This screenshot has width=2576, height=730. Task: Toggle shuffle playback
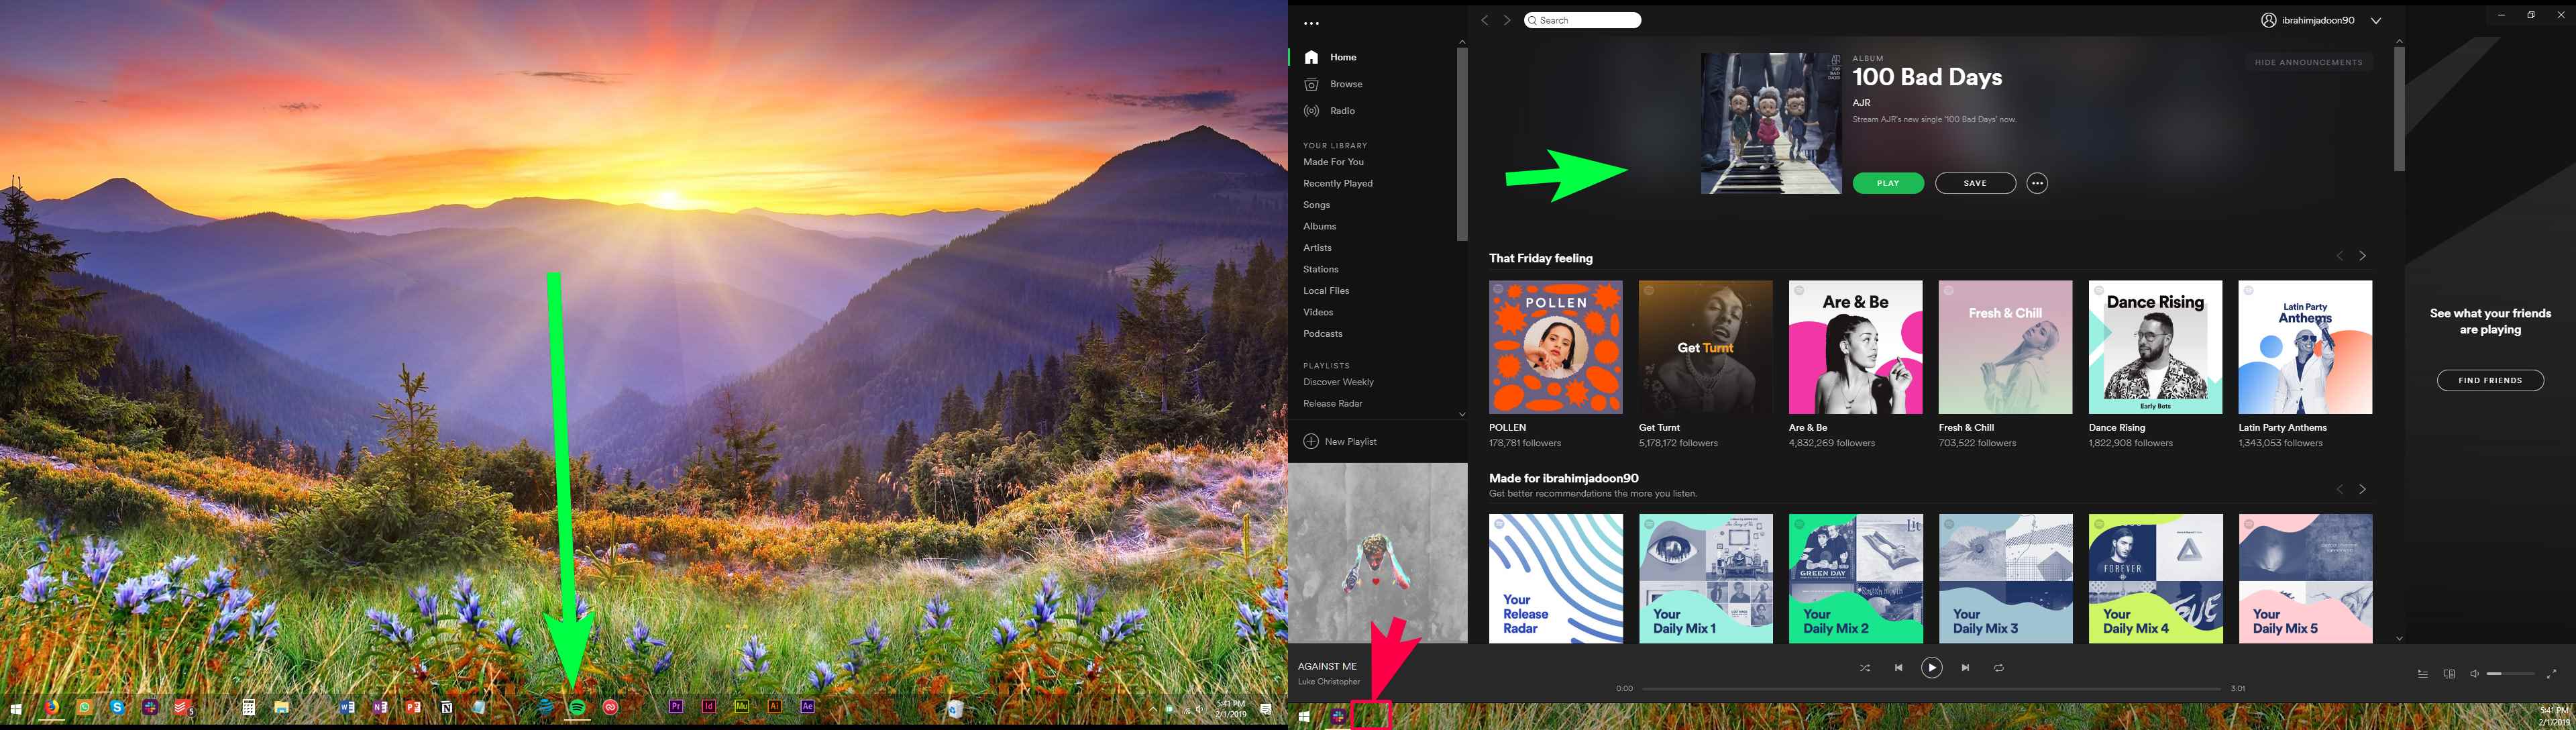tap(1864, 668)
